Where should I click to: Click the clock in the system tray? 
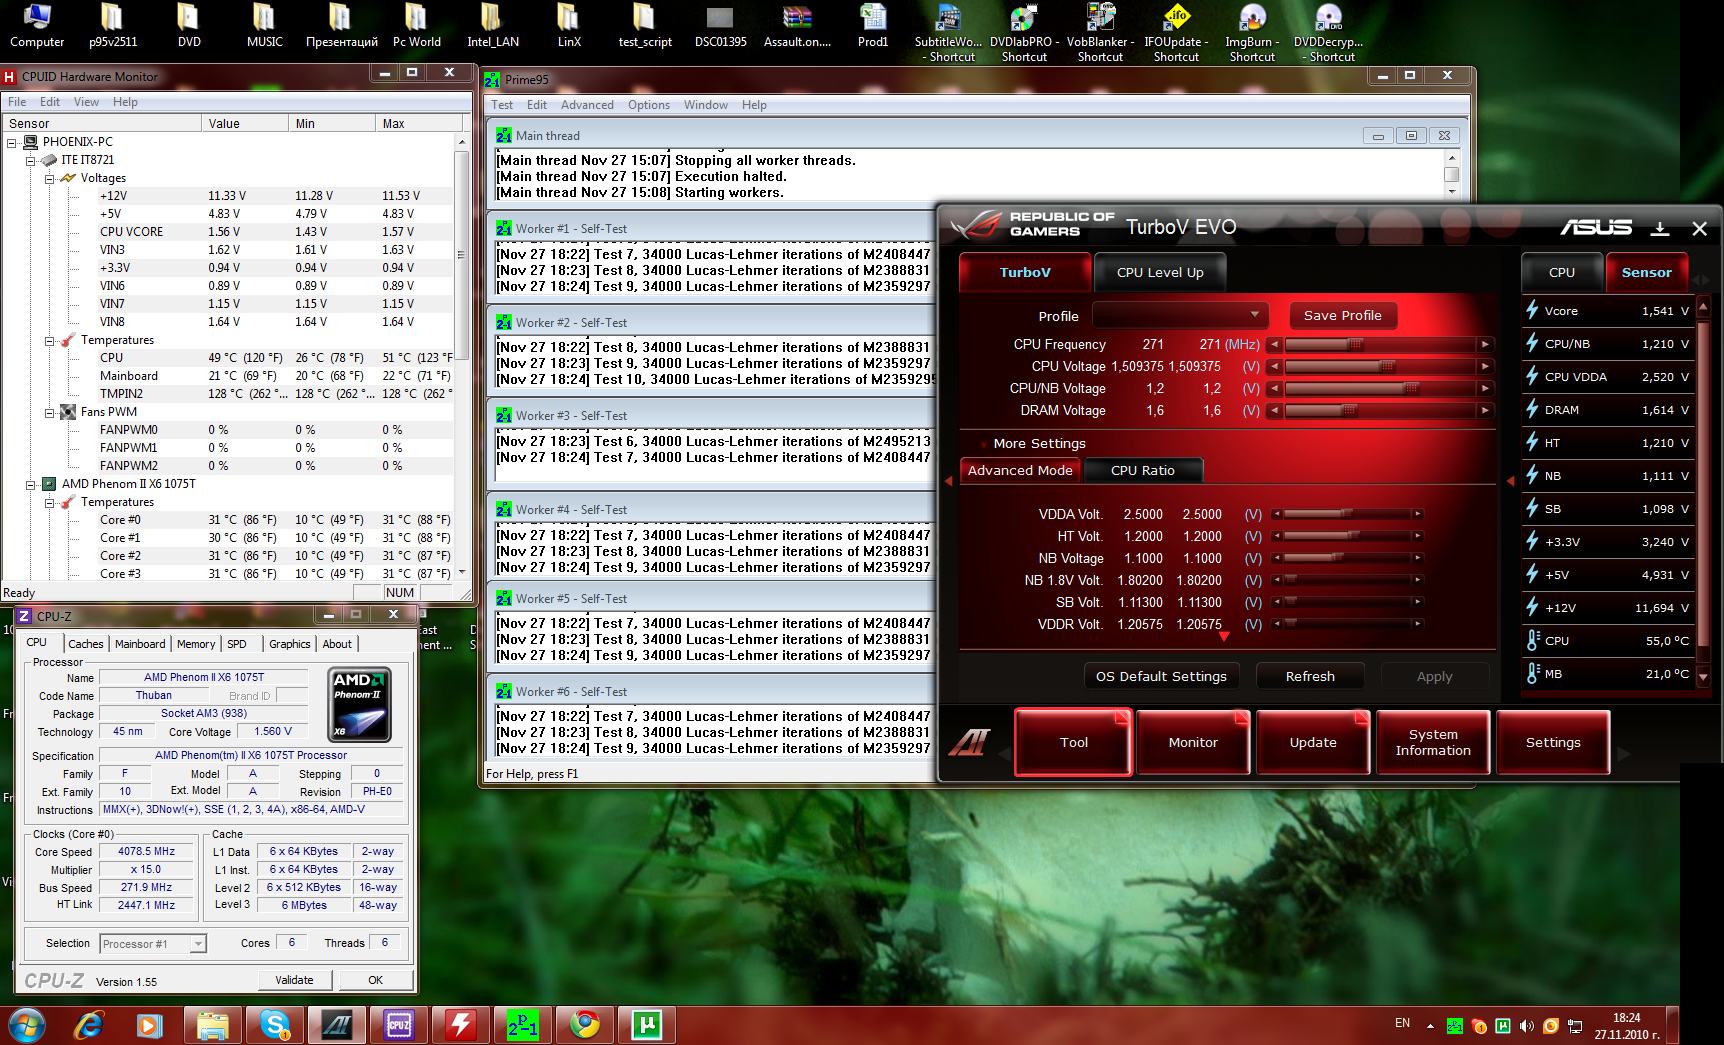[1627, 1026]
